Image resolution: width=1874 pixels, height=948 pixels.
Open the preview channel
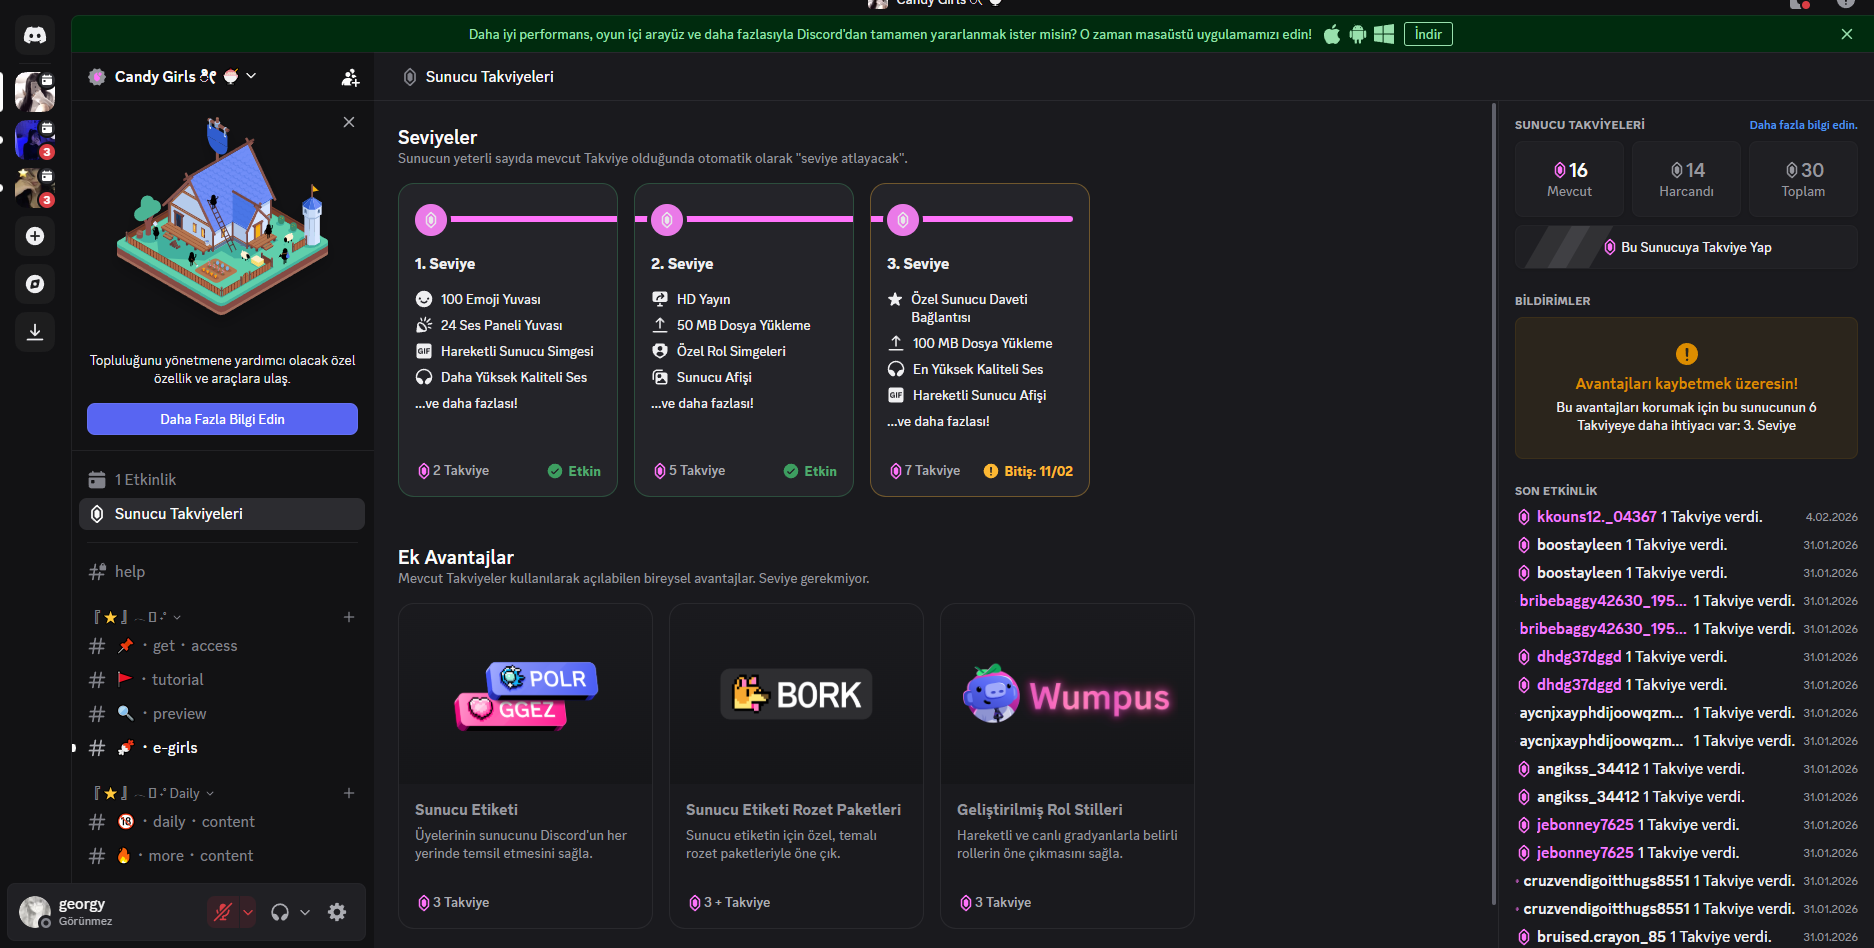pyautogui.click(x=222, y=714)
